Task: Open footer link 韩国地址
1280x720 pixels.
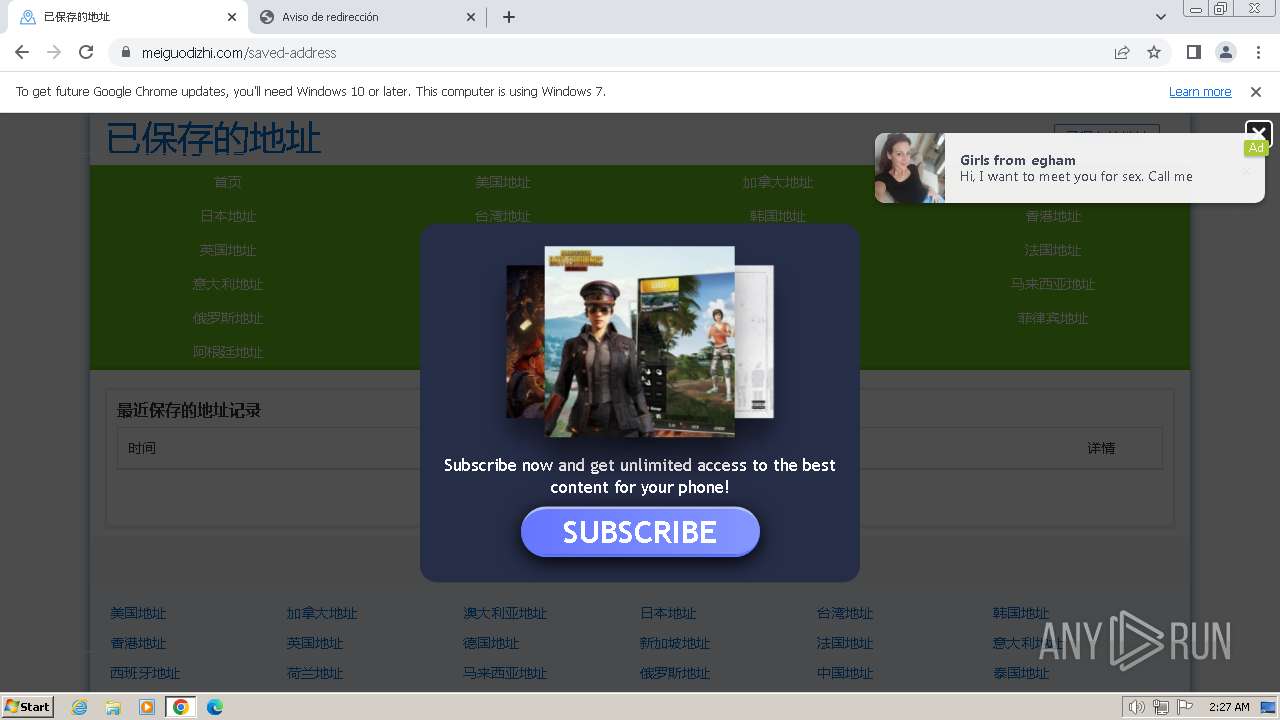Action: pyautogui.click(x=1021, y=613)
